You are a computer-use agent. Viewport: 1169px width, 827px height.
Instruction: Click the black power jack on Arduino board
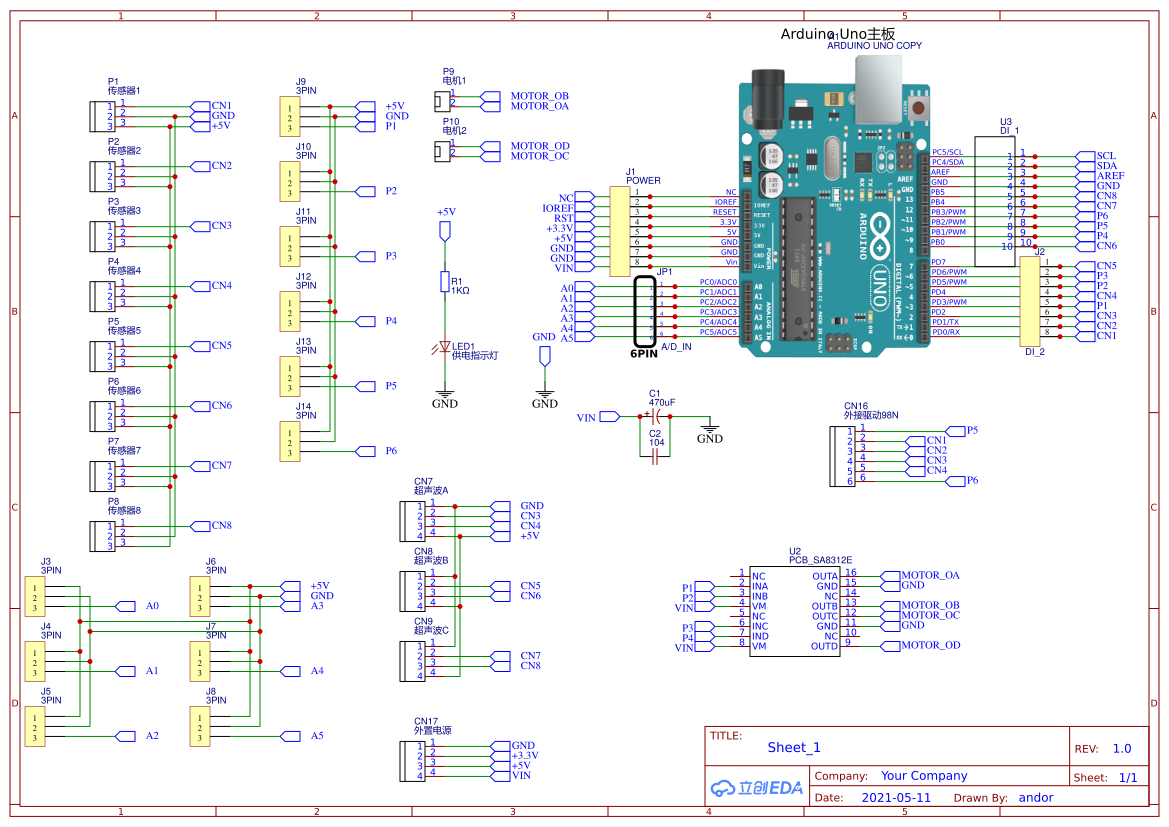tap(768, 98)
